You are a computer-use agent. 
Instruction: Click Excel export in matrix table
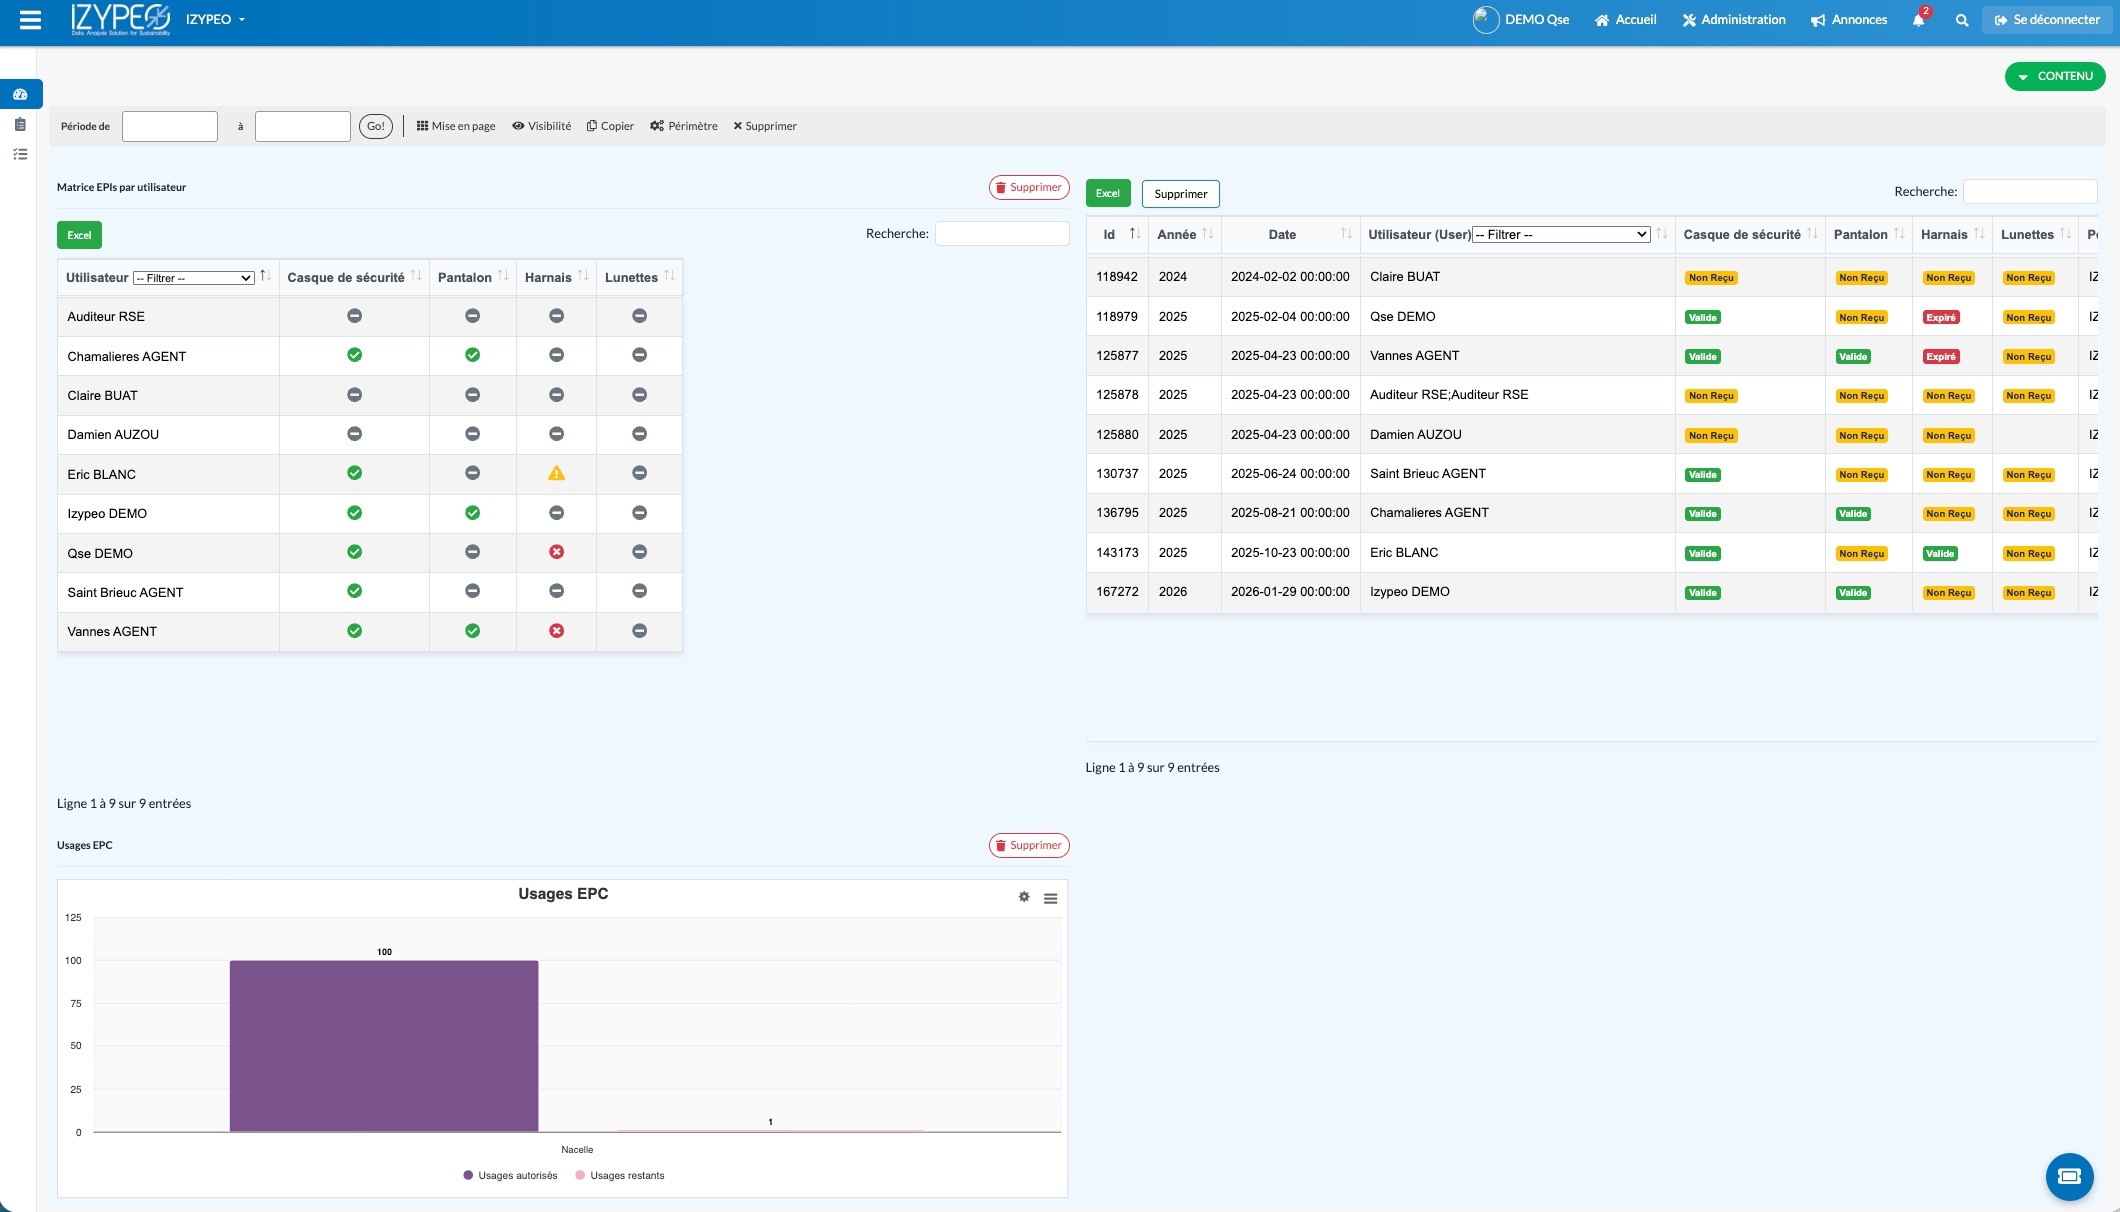click(x=79, y=235)
